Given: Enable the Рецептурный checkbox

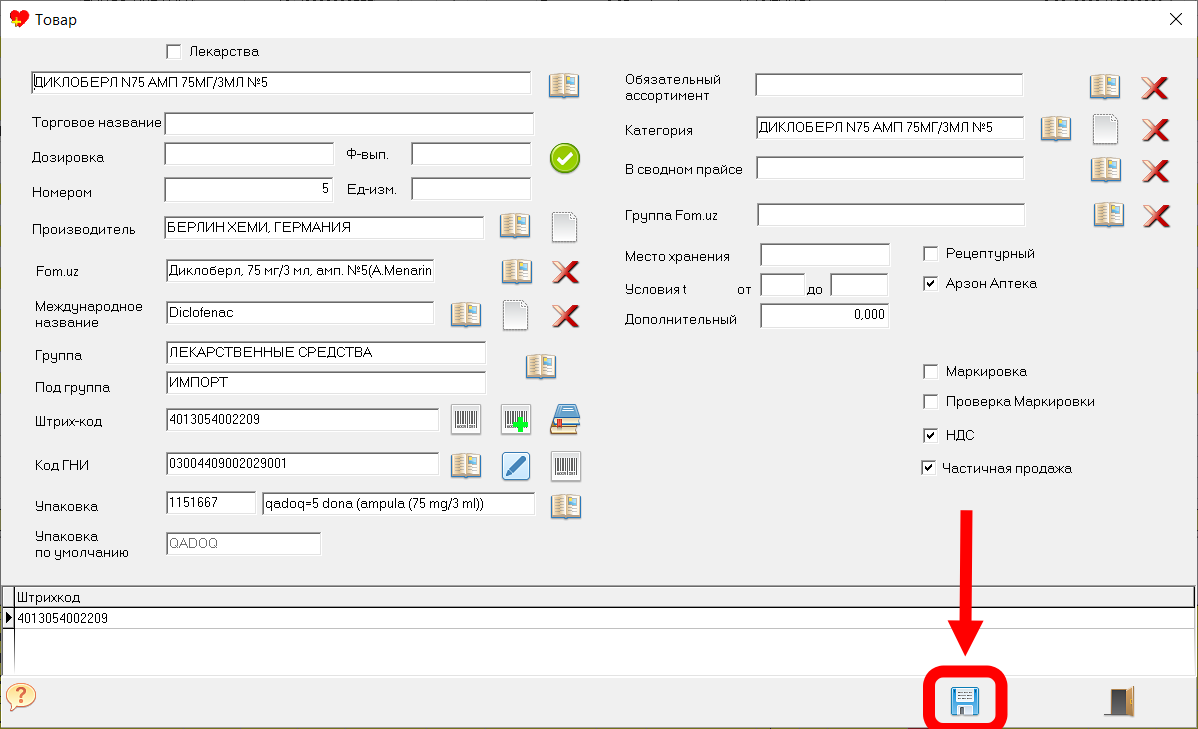Looking at the screenshot, I should click(931, 253).
